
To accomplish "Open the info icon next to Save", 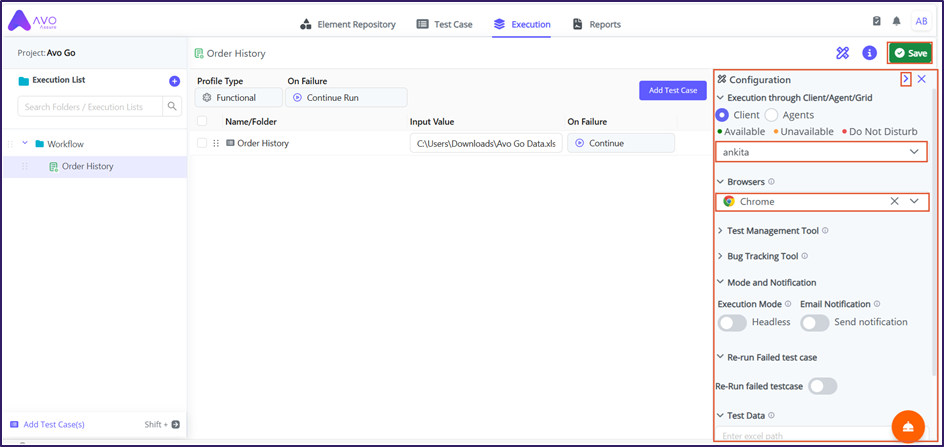I will click(869, 53).
